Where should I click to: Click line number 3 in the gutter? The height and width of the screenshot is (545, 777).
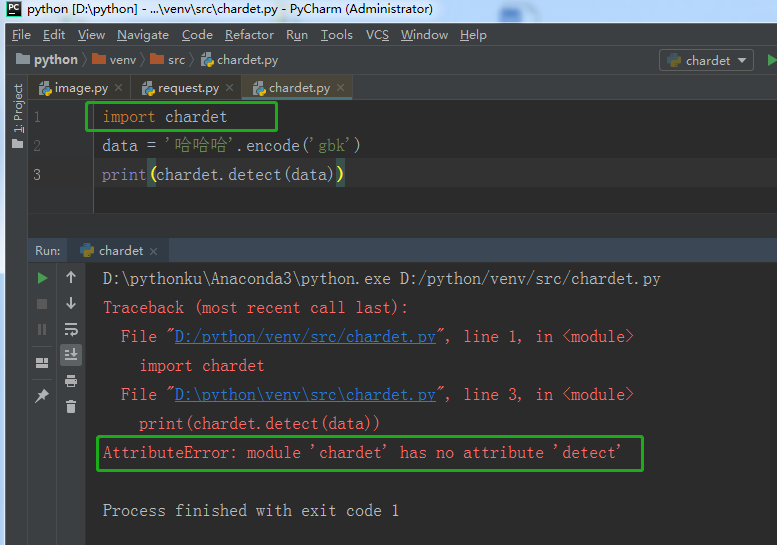tap(37, 174)
